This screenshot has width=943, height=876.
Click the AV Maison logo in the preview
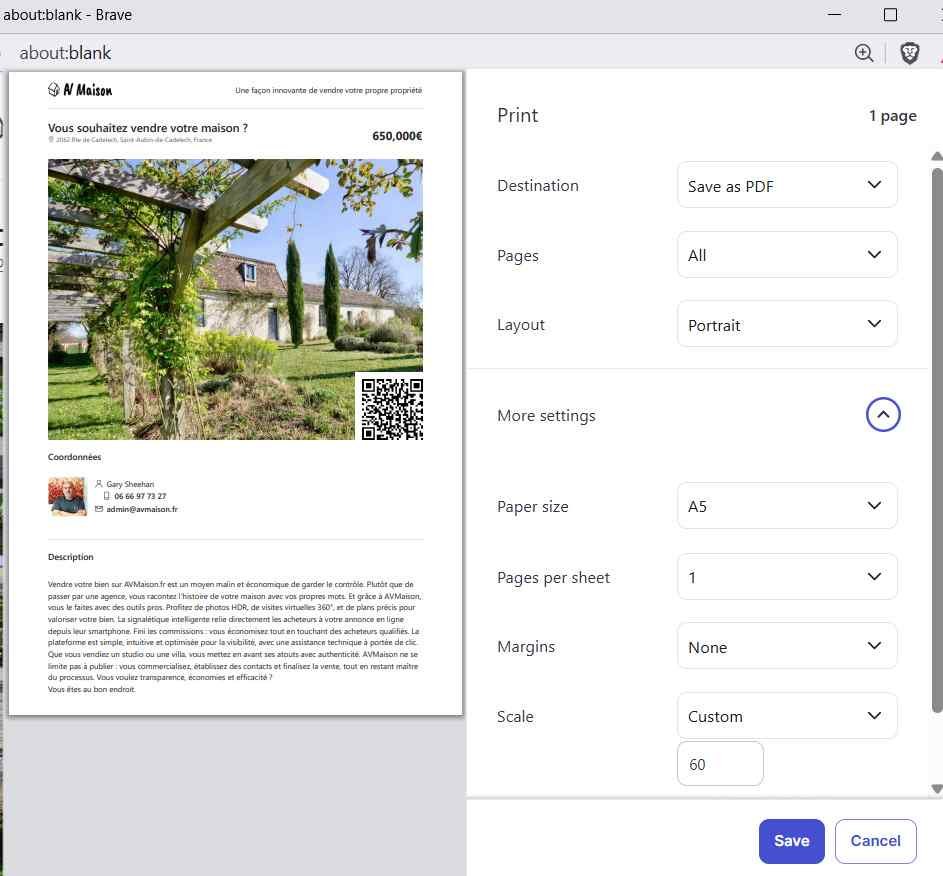coord(80,89)
